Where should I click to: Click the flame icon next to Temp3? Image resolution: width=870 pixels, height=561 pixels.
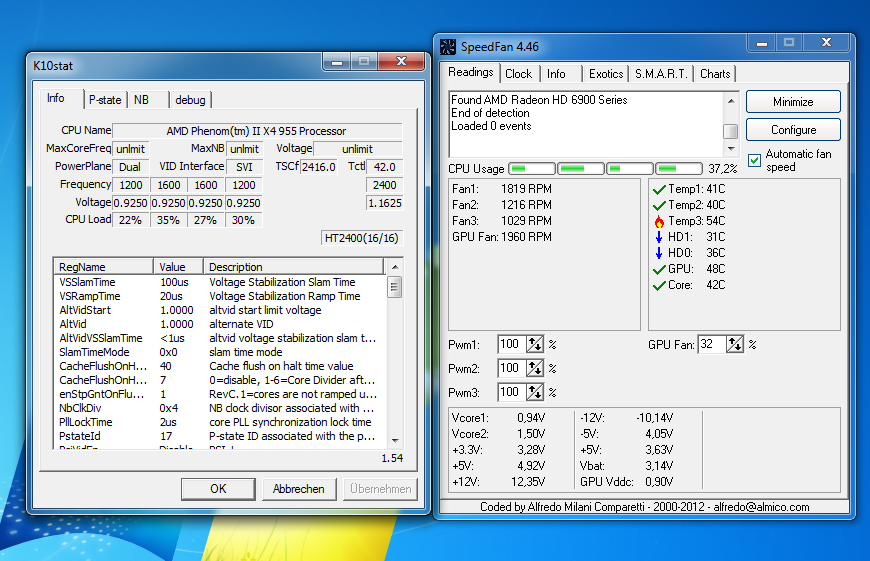coord(659,221)
